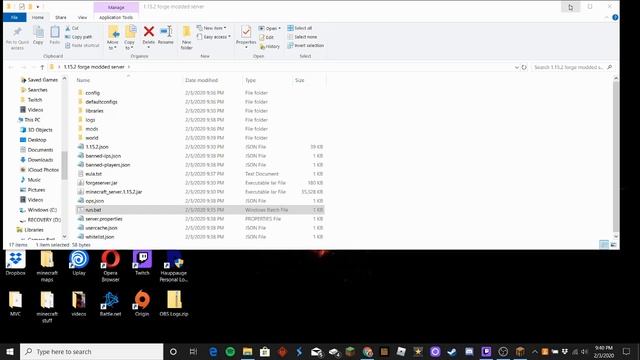Click the Up one level arrow
Screen dimensions: 640x360
tap(42, 67)
